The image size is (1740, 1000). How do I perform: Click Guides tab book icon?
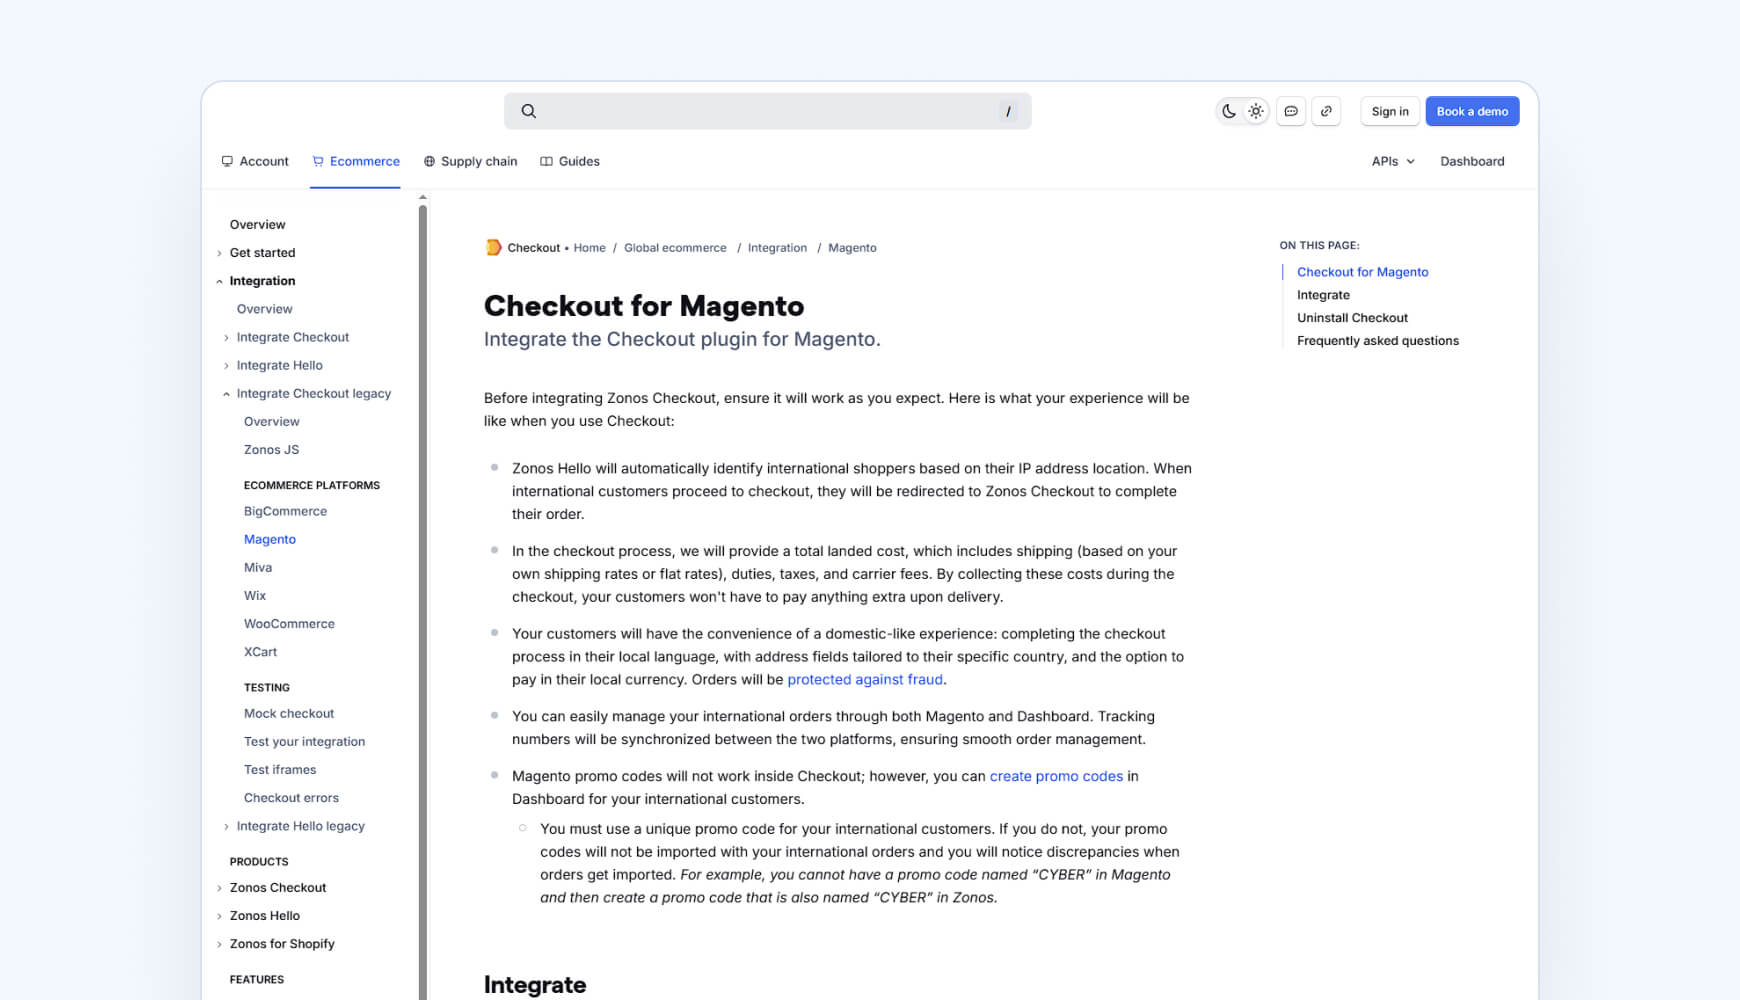click(x=546, y=161)
